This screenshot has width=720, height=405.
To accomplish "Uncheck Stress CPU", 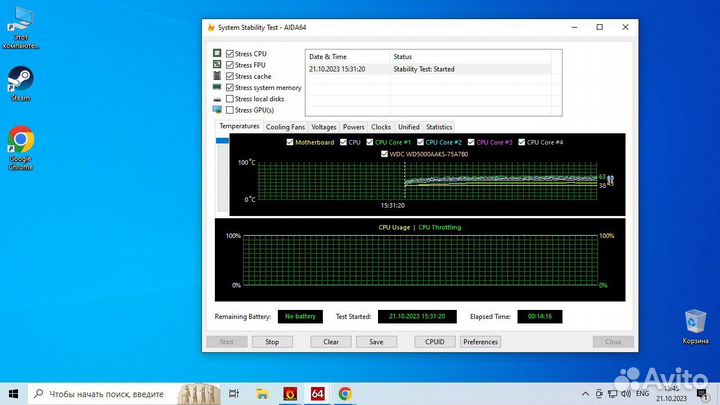I will click(230, 54).
